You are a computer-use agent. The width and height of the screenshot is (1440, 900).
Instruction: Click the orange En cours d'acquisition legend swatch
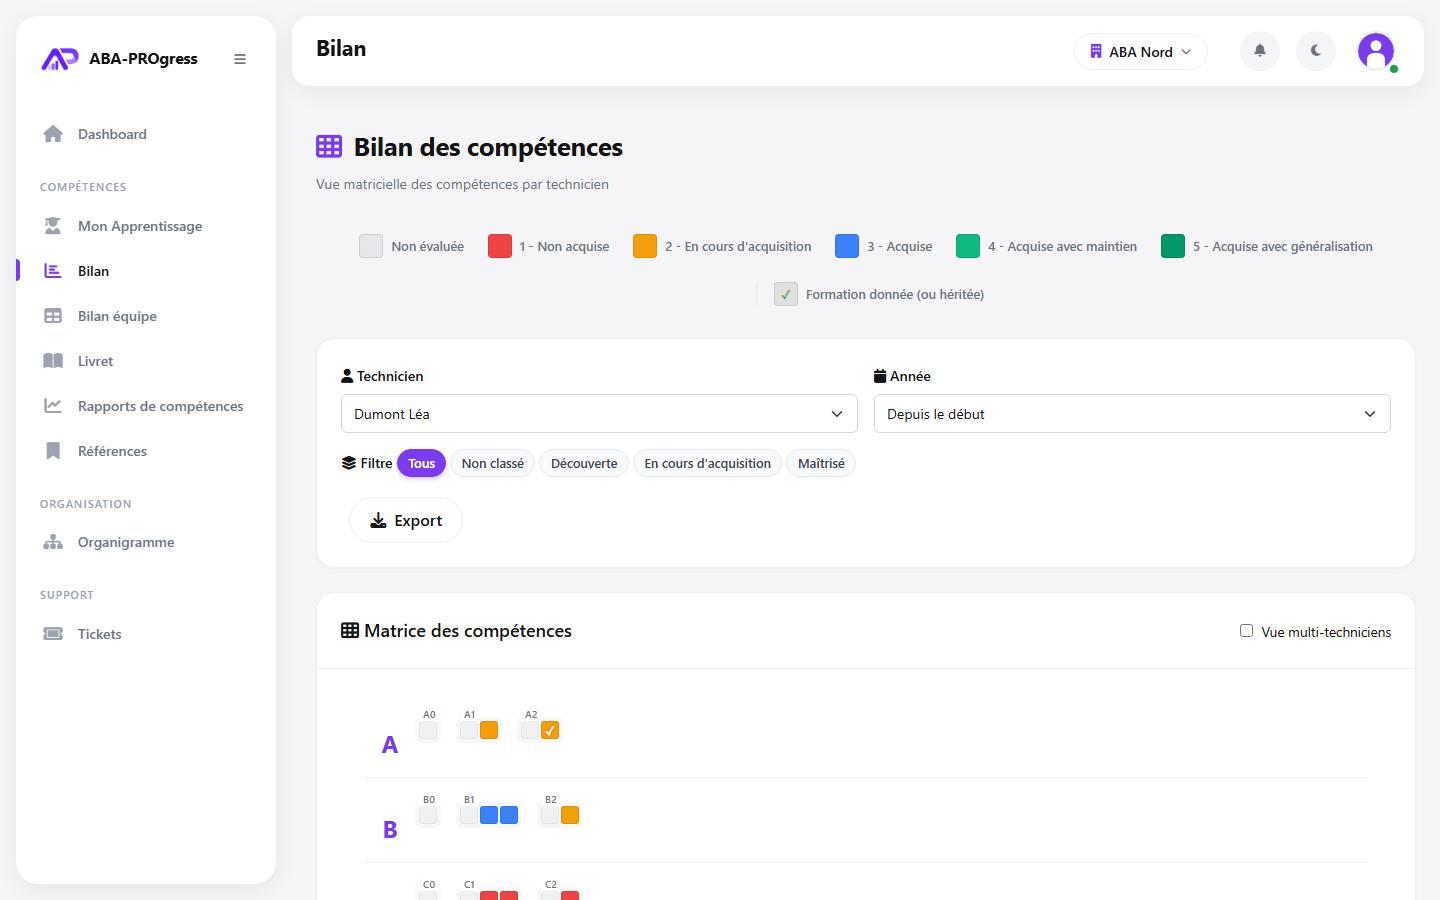645,246
